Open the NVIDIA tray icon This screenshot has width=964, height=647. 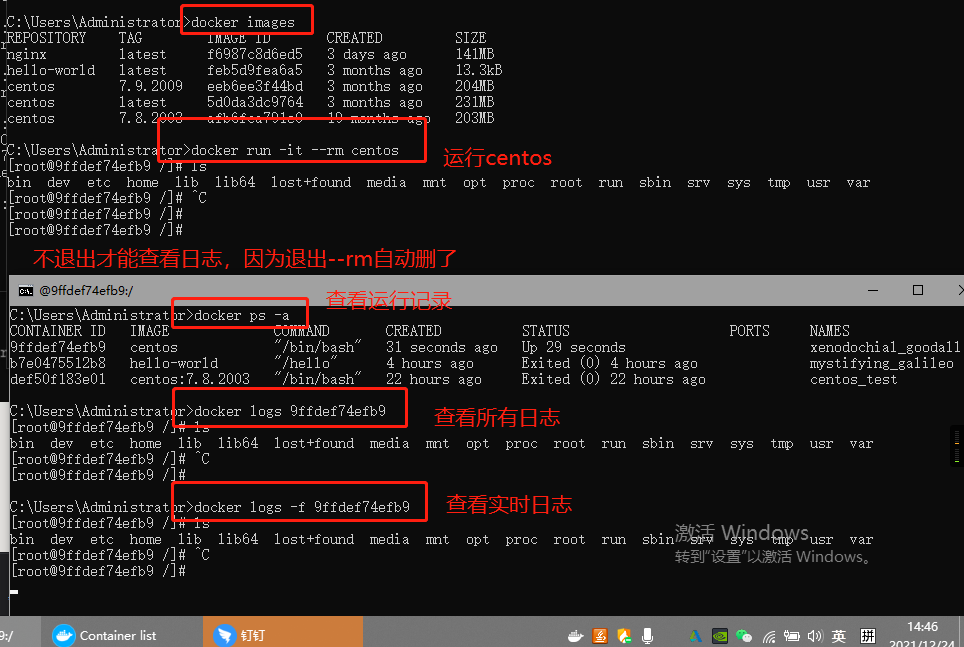pos(720,636)
